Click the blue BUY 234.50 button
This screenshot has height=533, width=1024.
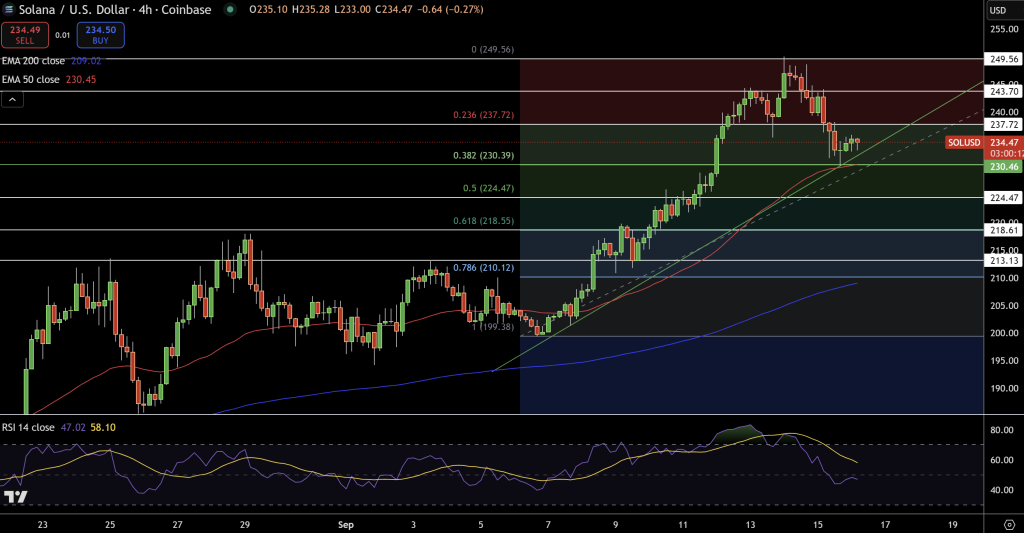(101, 35)
